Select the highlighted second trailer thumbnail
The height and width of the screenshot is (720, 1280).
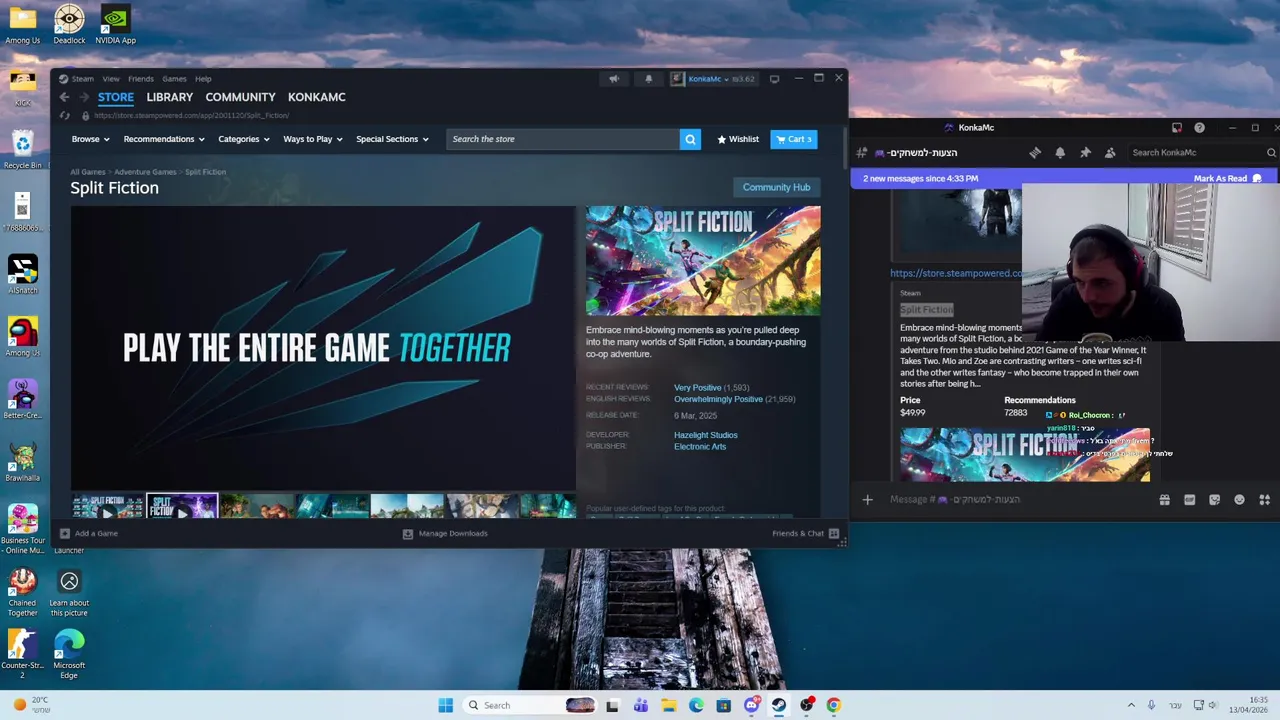click(x=182, y=506)
